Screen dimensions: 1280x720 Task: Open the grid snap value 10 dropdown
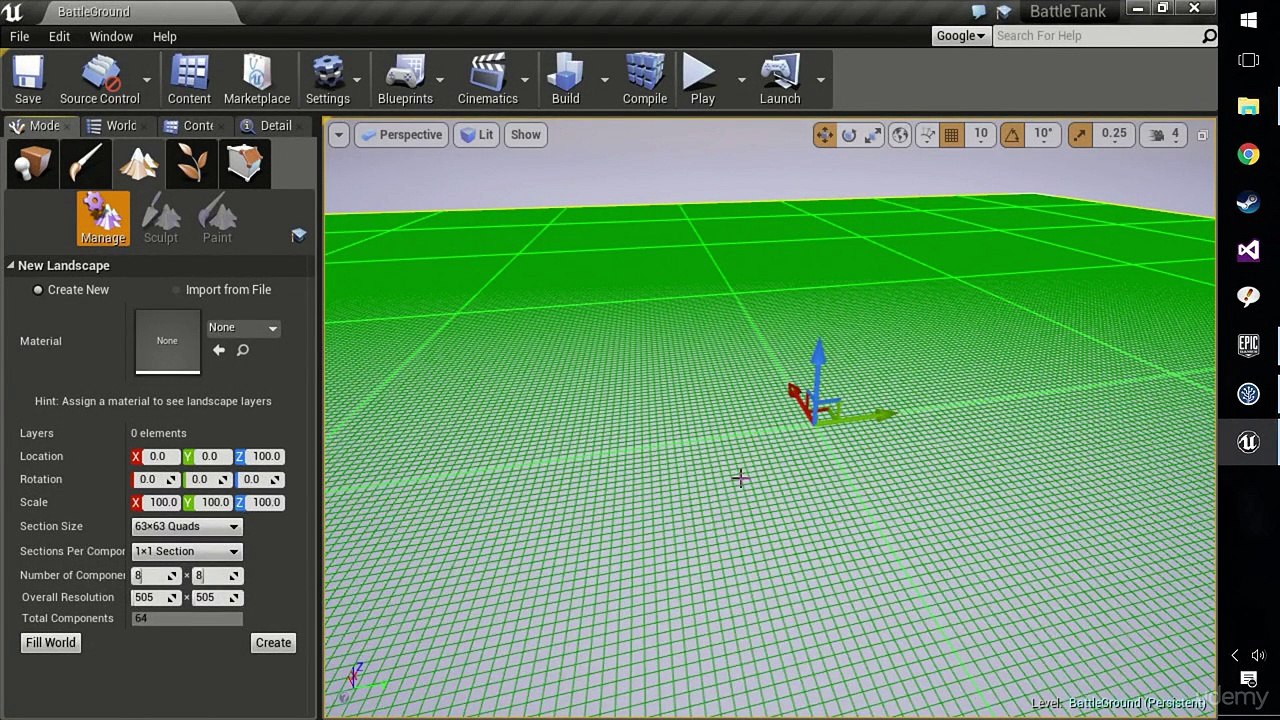981,134
